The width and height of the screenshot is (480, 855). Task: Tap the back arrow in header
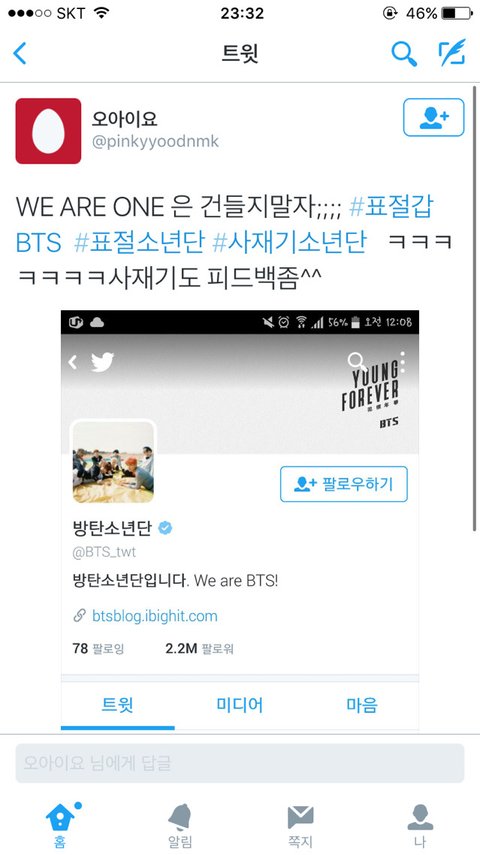pos(20,54)
